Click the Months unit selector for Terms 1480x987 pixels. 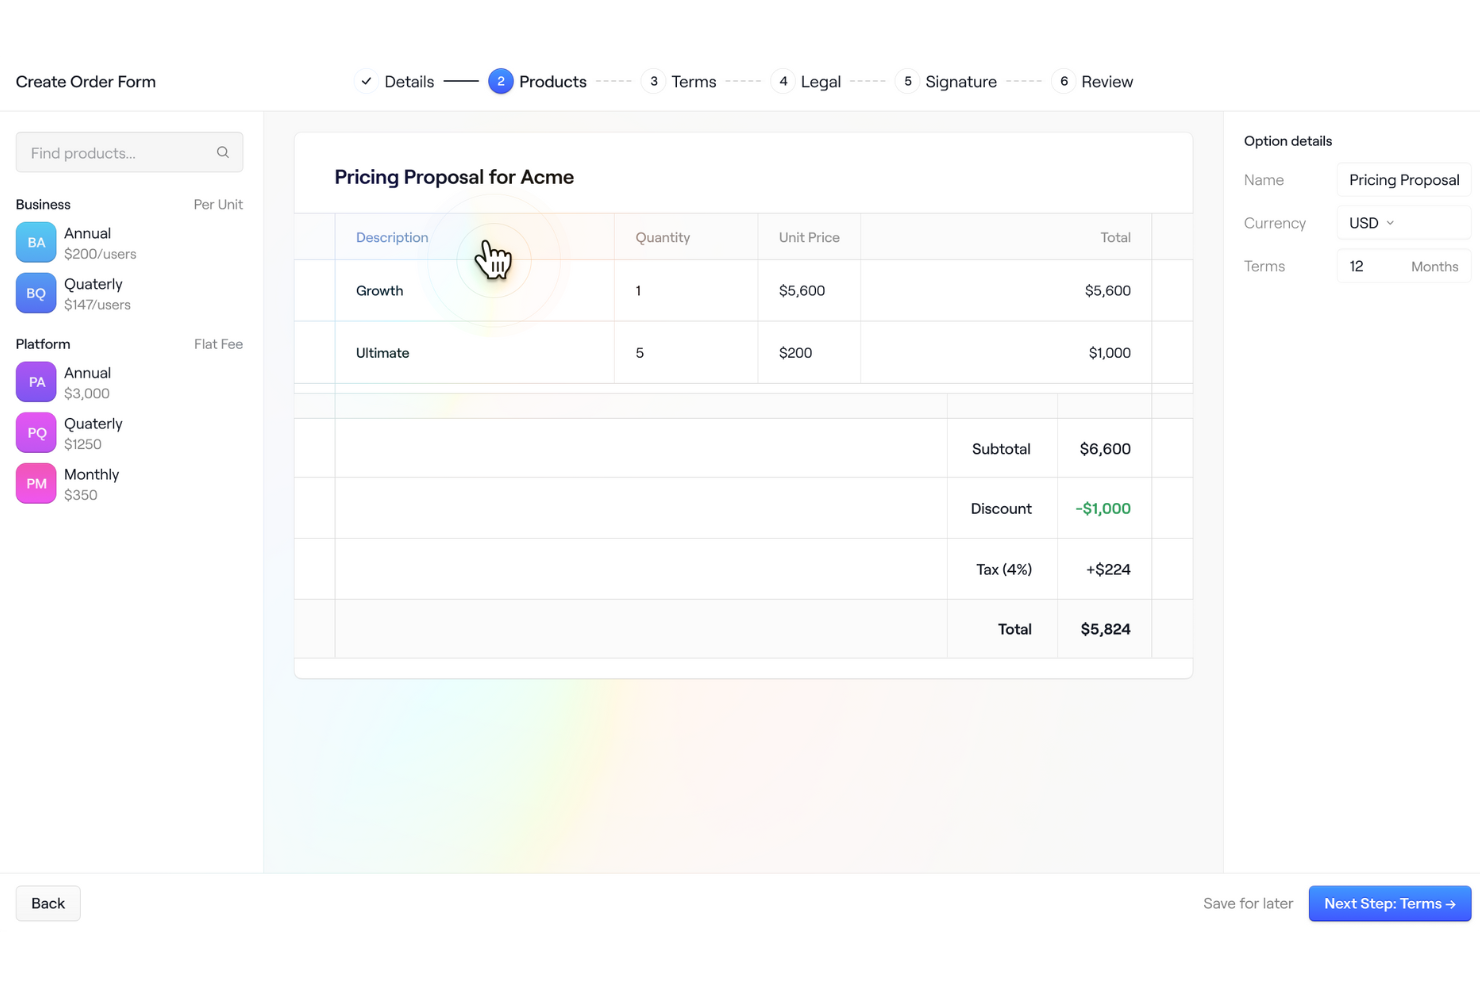pos(1434,267)
